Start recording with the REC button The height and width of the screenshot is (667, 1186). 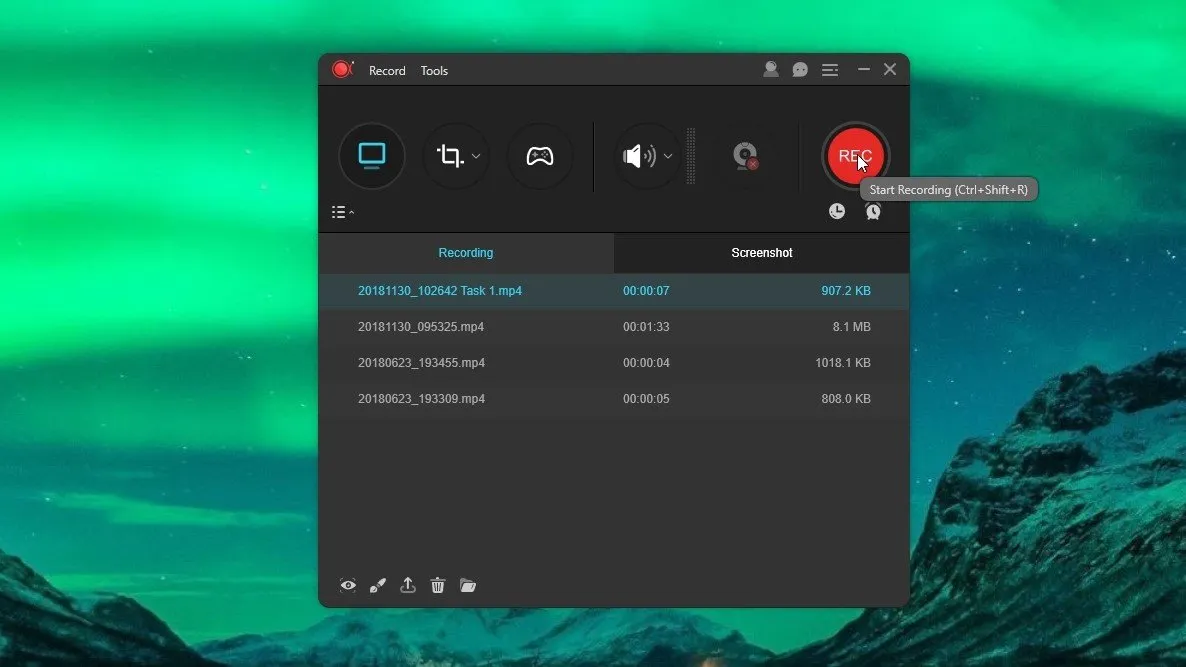[x=854, y=156]
